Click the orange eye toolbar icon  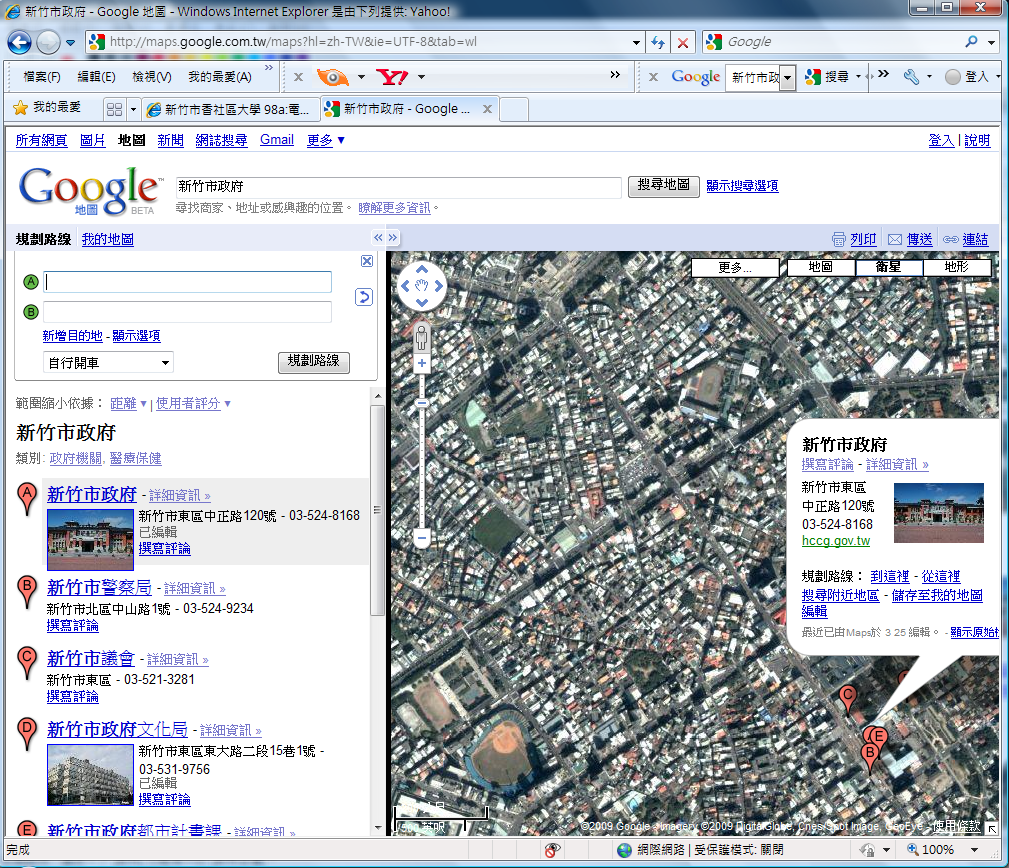333,77
